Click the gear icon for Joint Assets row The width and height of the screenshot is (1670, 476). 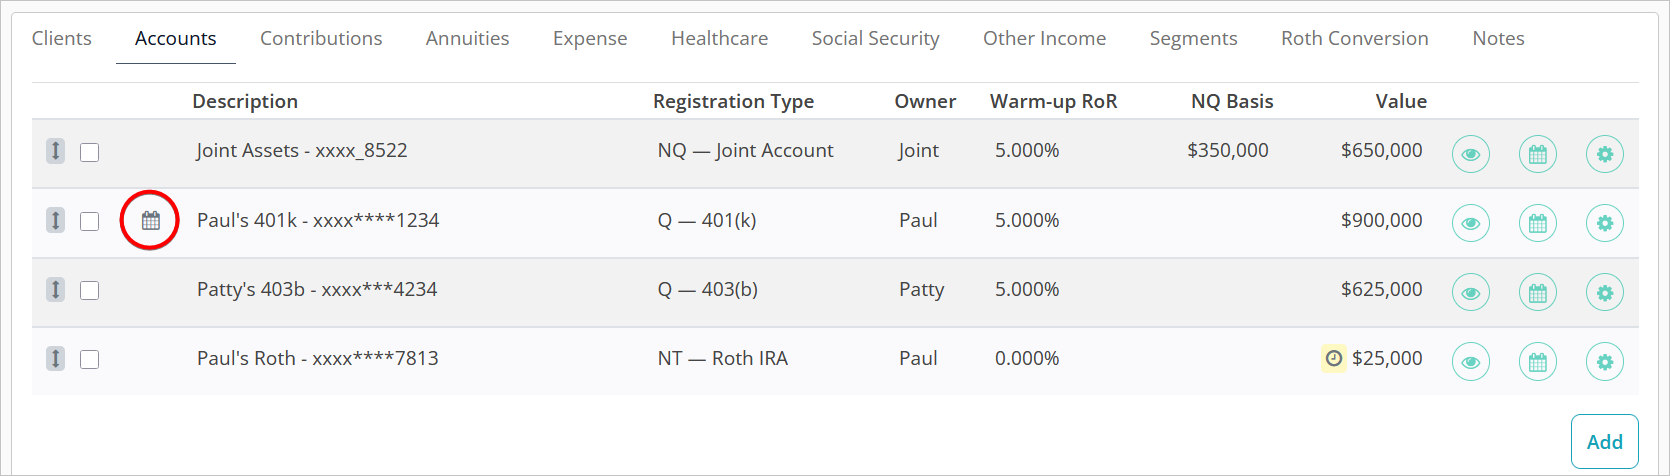pyautogui.click(x=1604, y=154)
